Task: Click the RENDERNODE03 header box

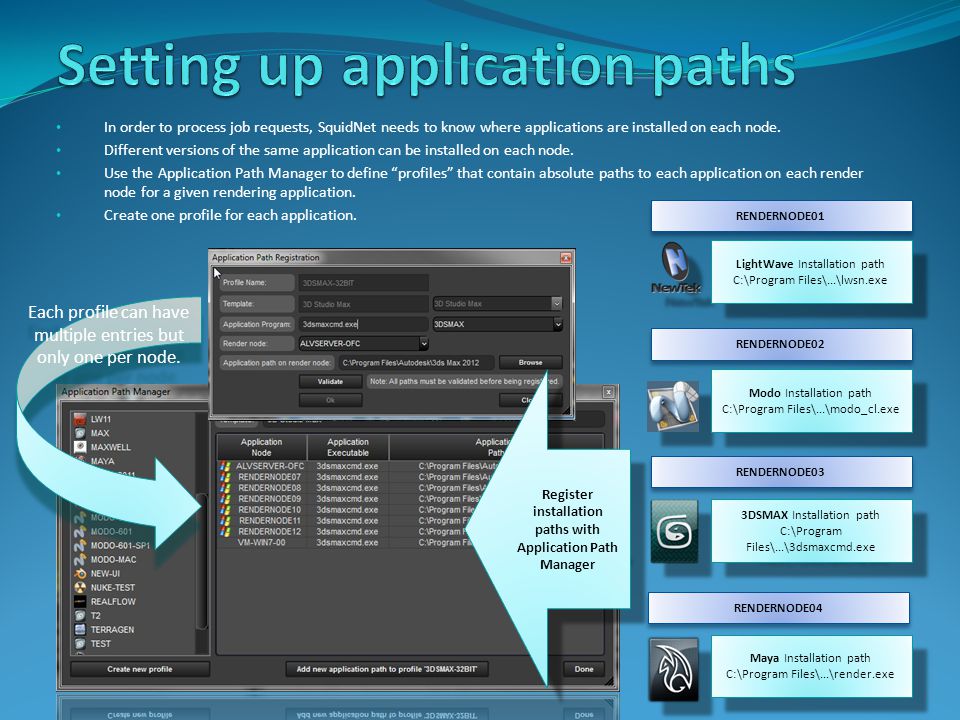Action: click(x=781, y=472)
